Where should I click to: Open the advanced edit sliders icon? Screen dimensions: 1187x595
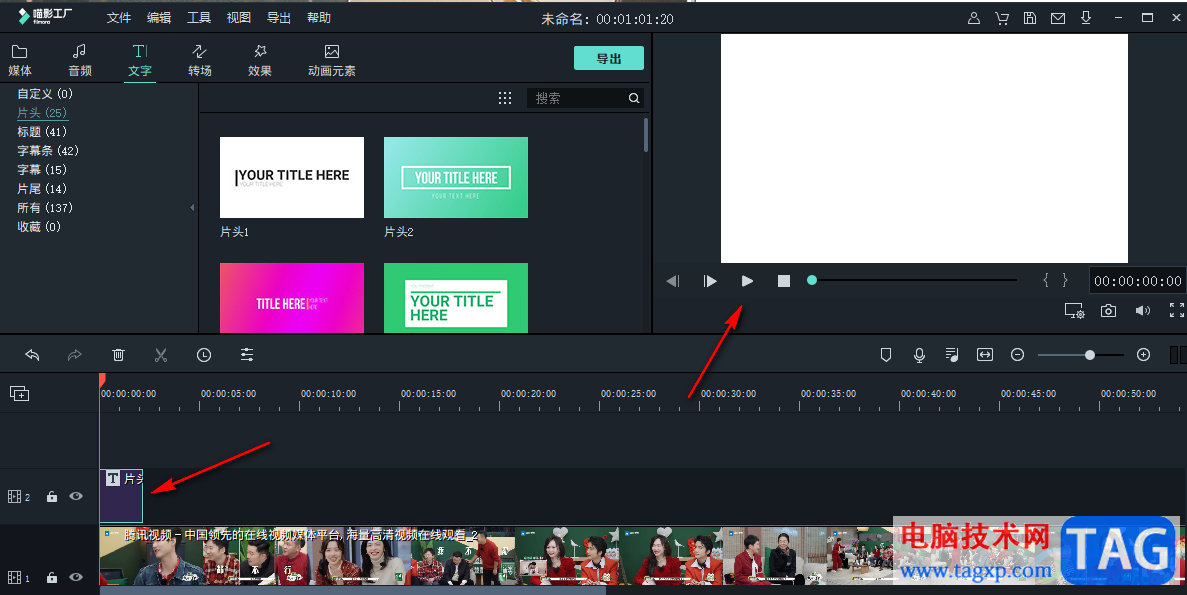click(x=247, y=354)
